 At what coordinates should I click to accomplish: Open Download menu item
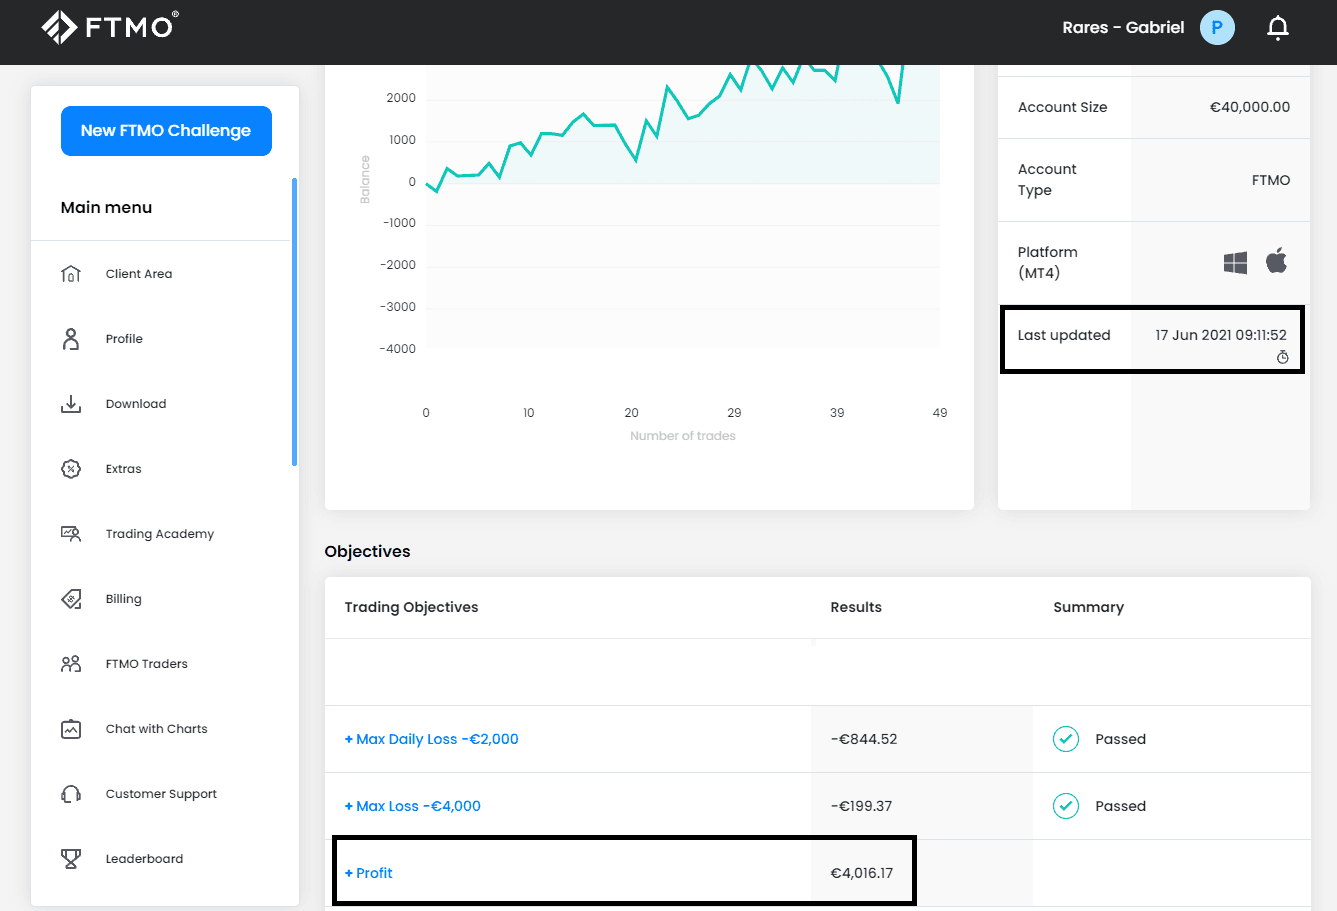136,404
